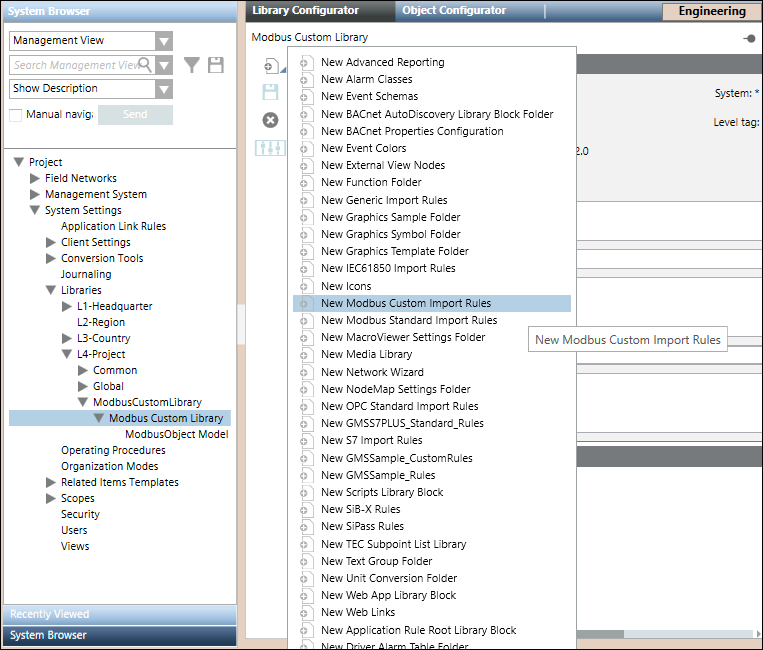
Task: Open the Management View dropdown
Action: pyautogui.click(x=164, y=41)
